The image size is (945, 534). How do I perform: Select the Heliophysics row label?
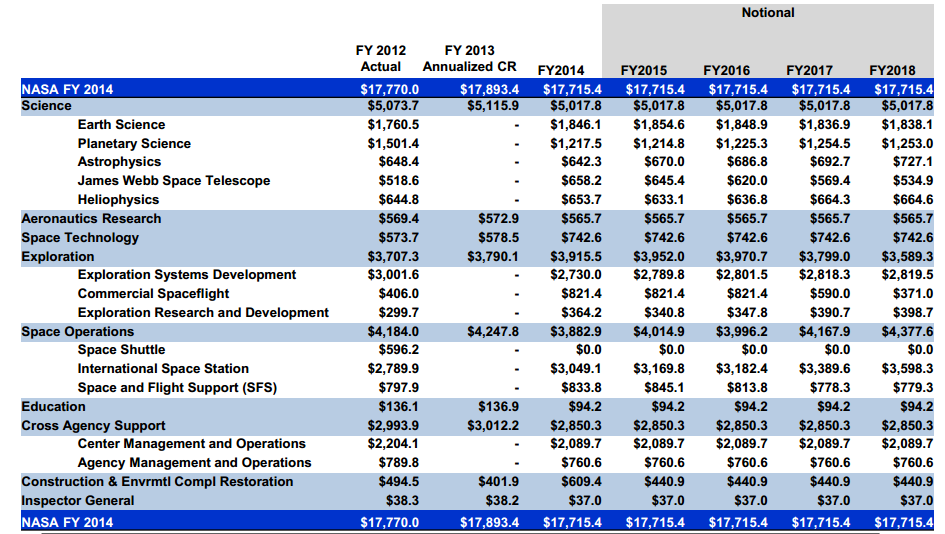pyautogui.click(x=118, y=199)
